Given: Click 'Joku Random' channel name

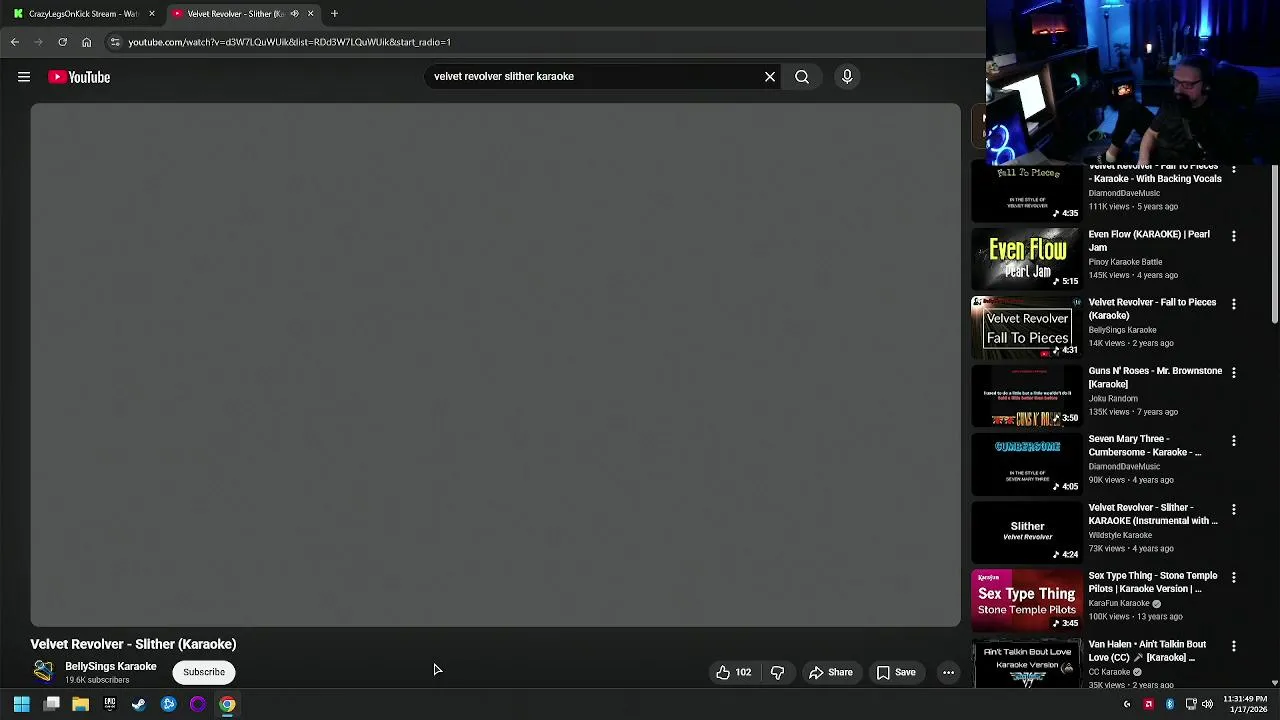Looking at the screenshot, I should click(1113, 398).
